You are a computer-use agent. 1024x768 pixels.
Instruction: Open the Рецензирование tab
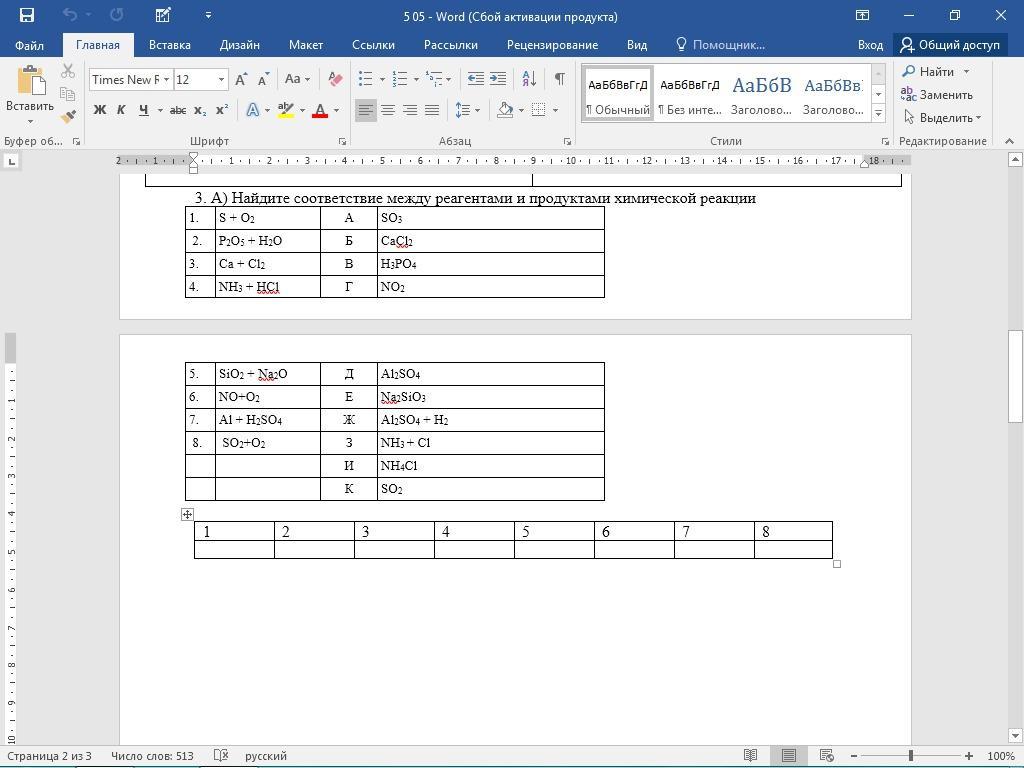[552, 45]
